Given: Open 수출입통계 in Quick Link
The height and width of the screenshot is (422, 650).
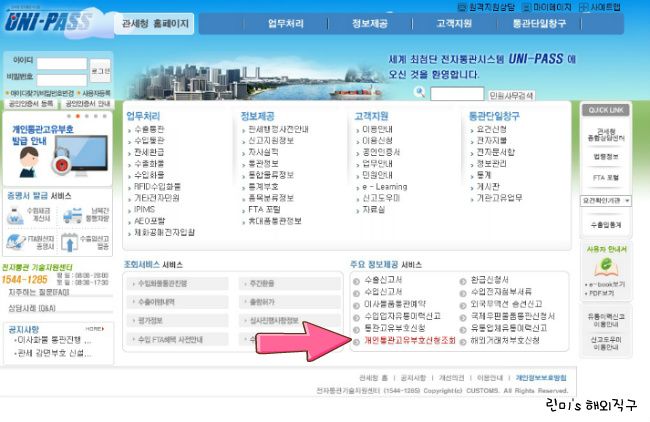Looking at the screenshot, I should pos(606,225).
